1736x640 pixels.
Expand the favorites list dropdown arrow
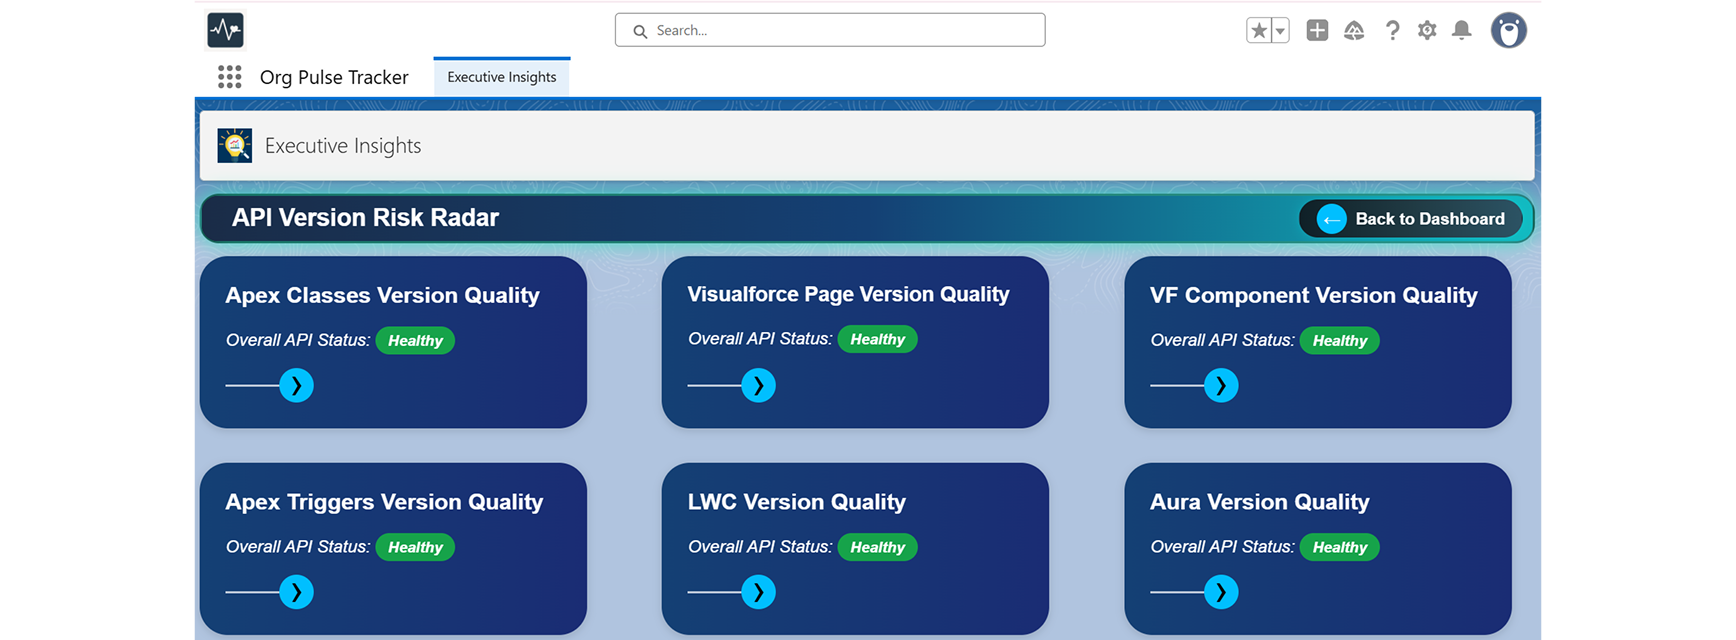tap(1280, 30)
